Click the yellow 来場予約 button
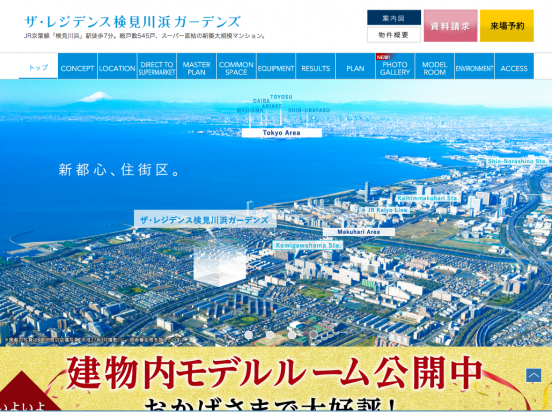The image size is (552, 412). 507,26
